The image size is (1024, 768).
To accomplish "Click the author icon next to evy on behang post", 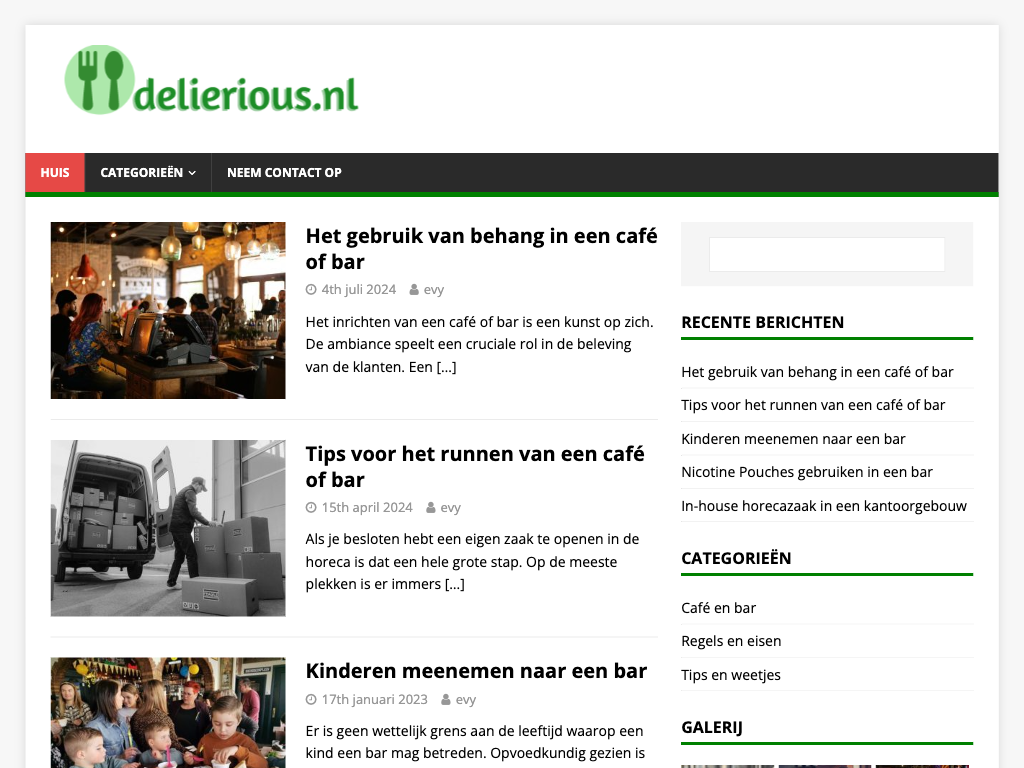I will point(414,289).
